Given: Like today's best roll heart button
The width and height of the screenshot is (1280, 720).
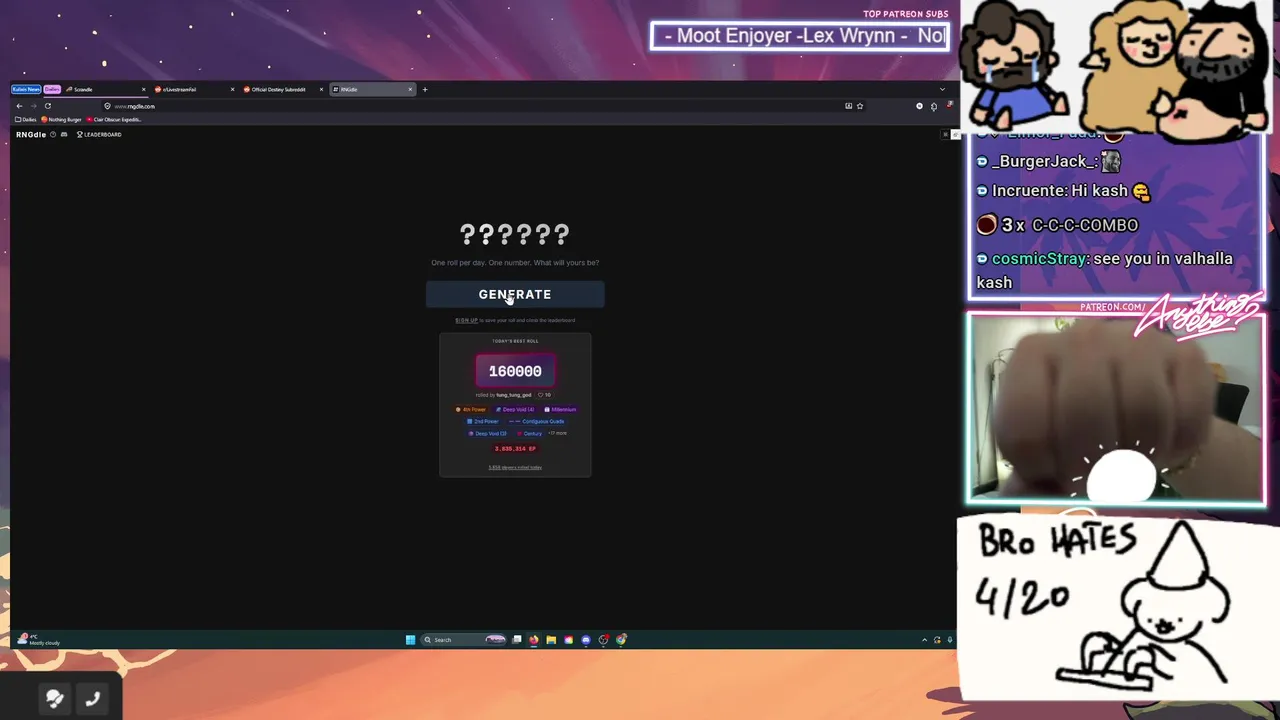Looking at the screenshot, I should tap(544, 395).
